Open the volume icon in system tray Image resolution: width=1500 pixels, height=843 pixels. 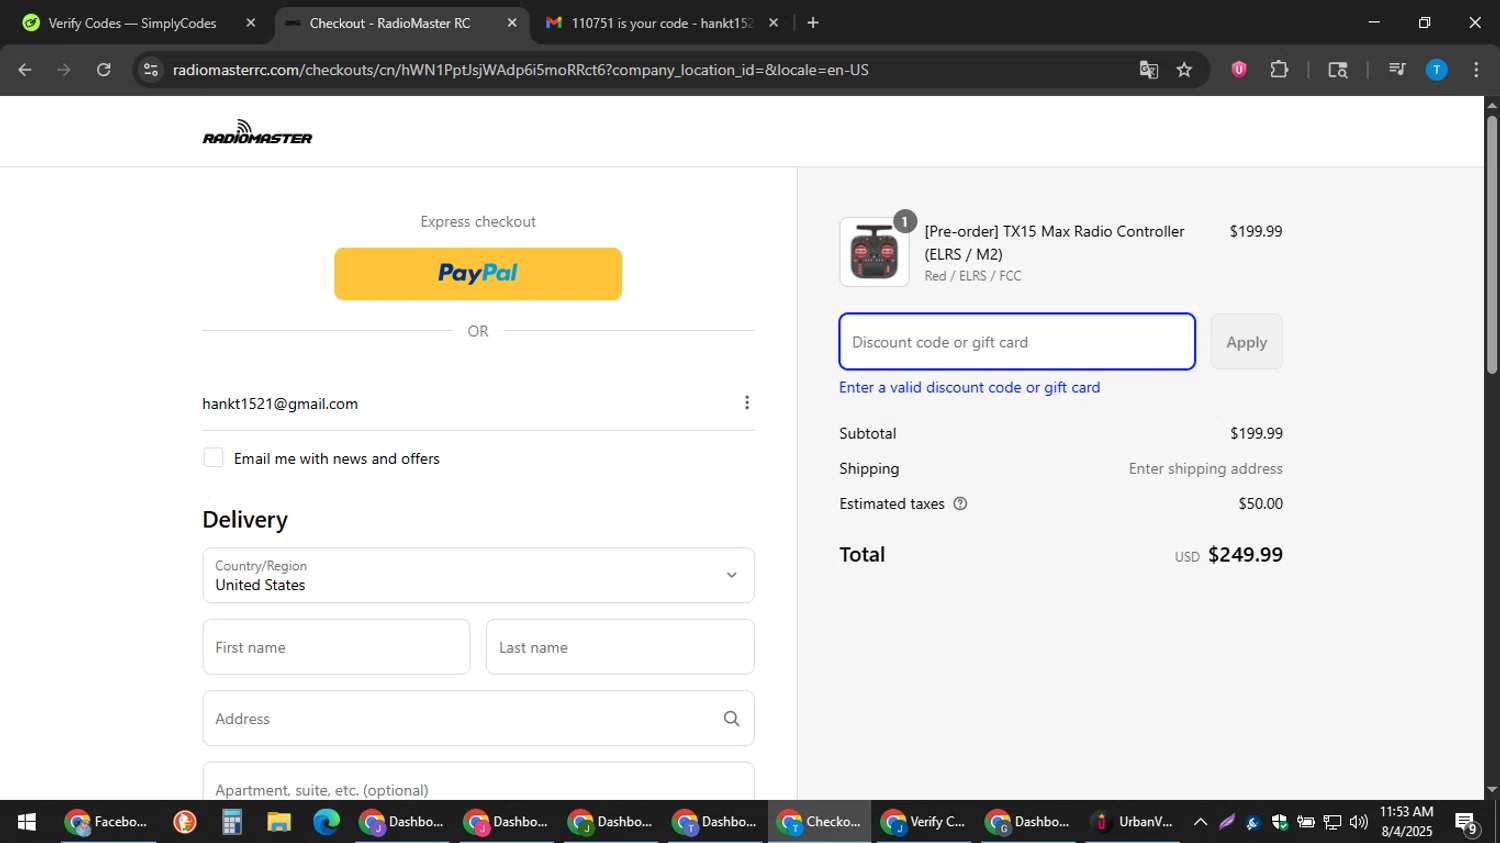(1358, 822)
